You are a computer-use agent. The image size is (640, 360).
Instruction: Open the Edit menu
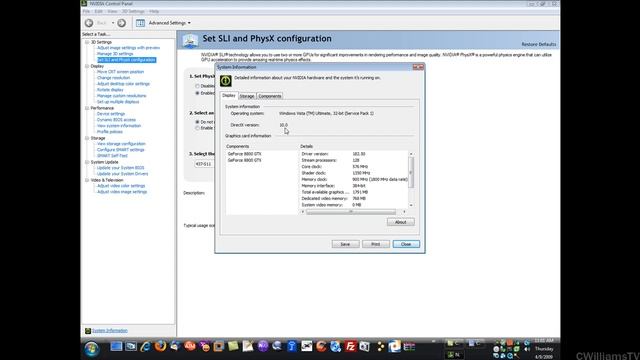click(99, 11)
